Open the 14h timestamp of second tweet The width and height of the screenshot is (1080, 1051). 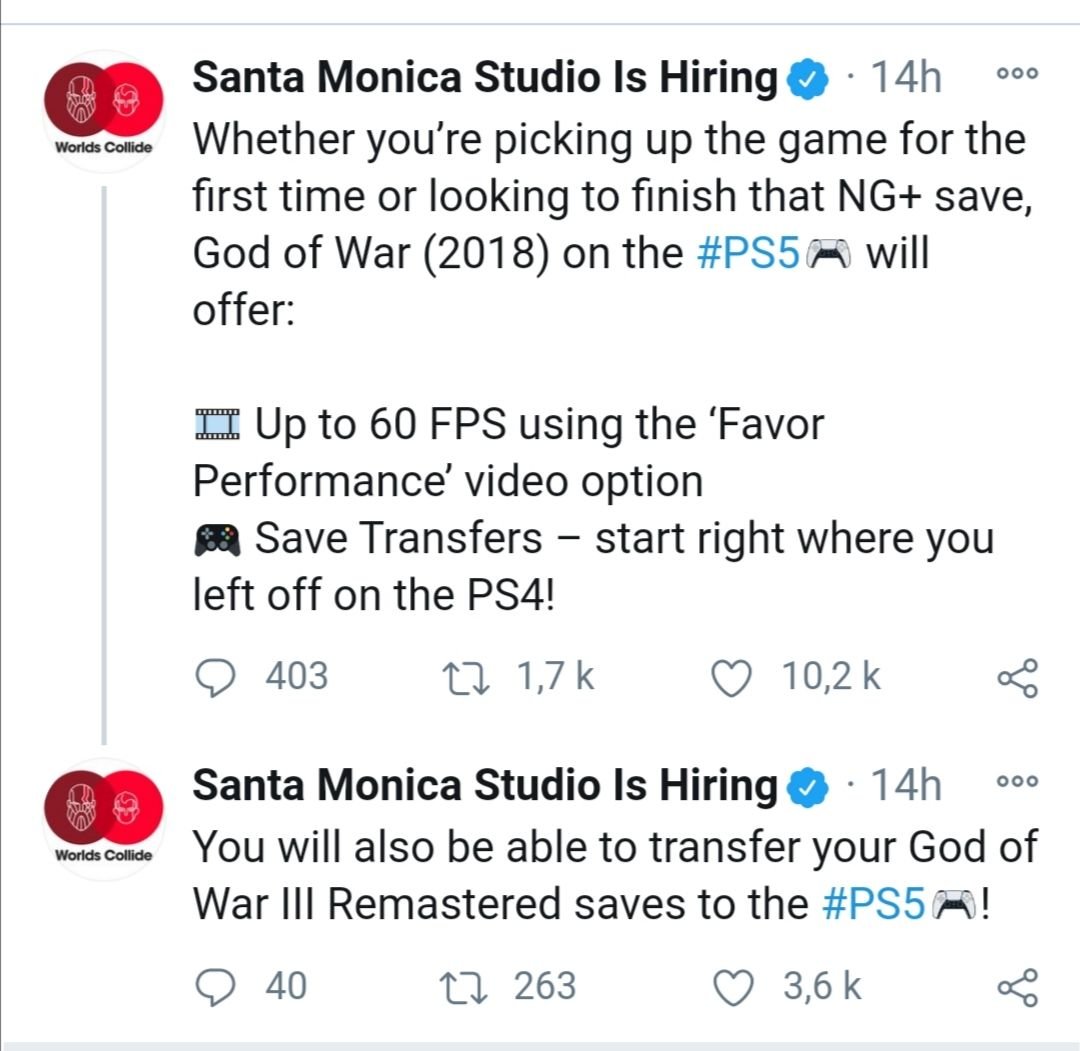pos(906,785)
